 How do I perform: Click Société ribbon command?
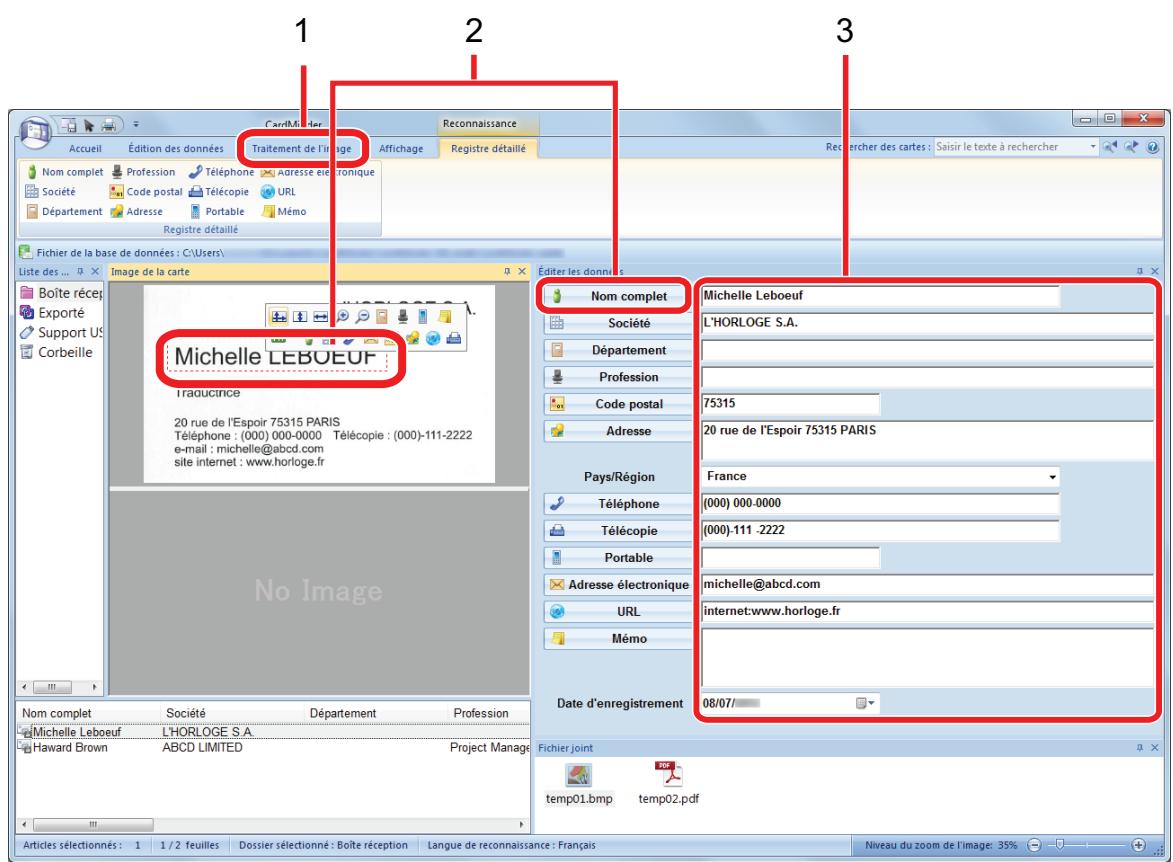coord(51,192)
